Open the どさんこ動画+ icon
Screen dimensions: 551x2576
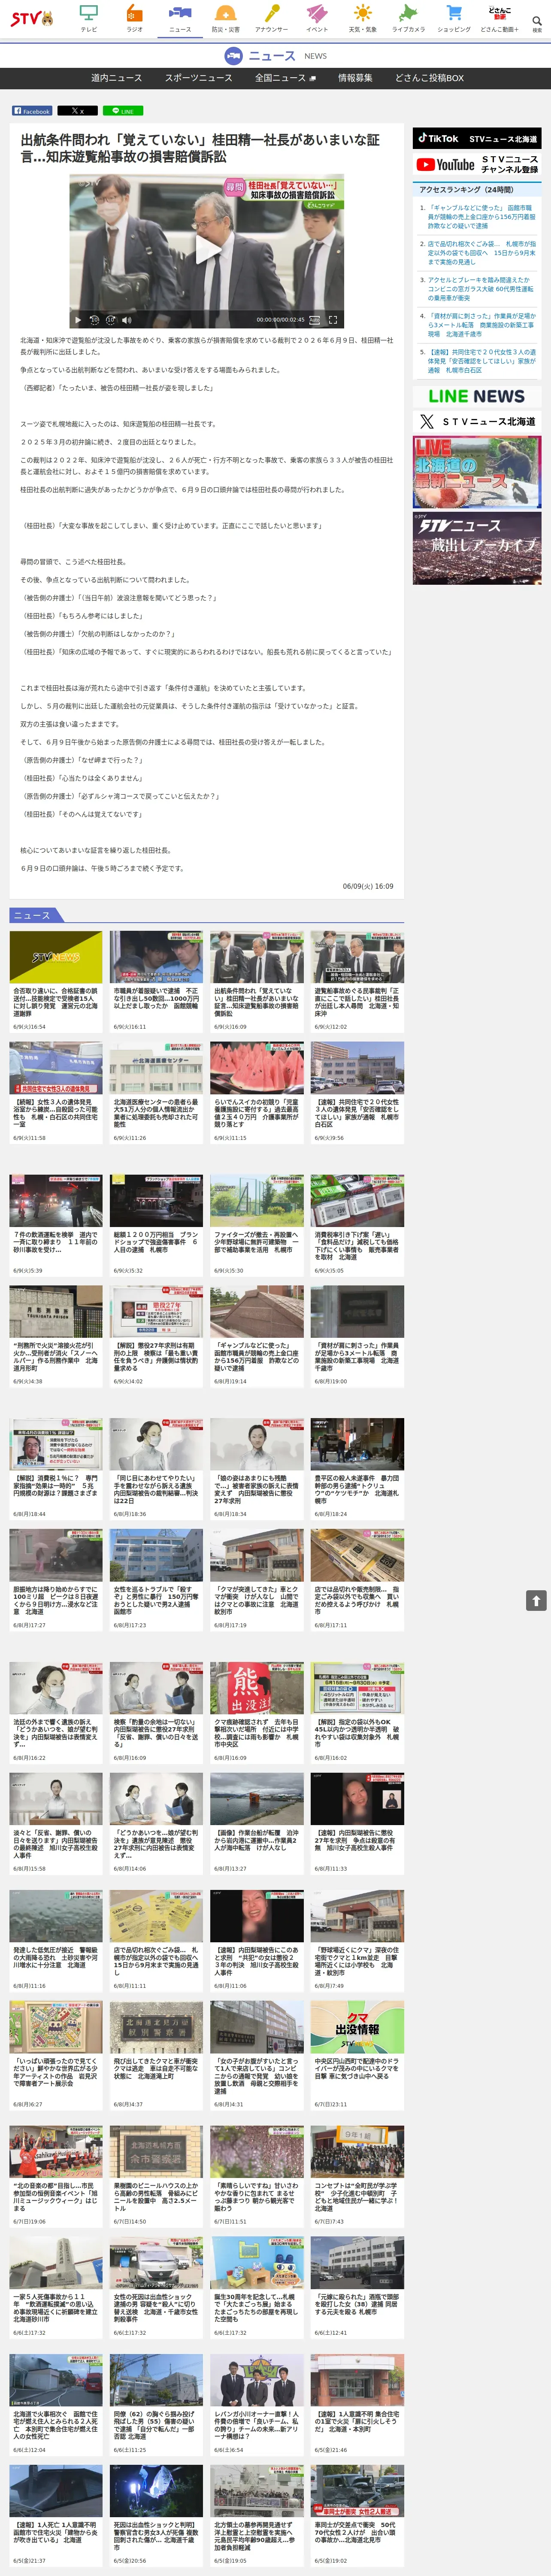click(499, 18)
